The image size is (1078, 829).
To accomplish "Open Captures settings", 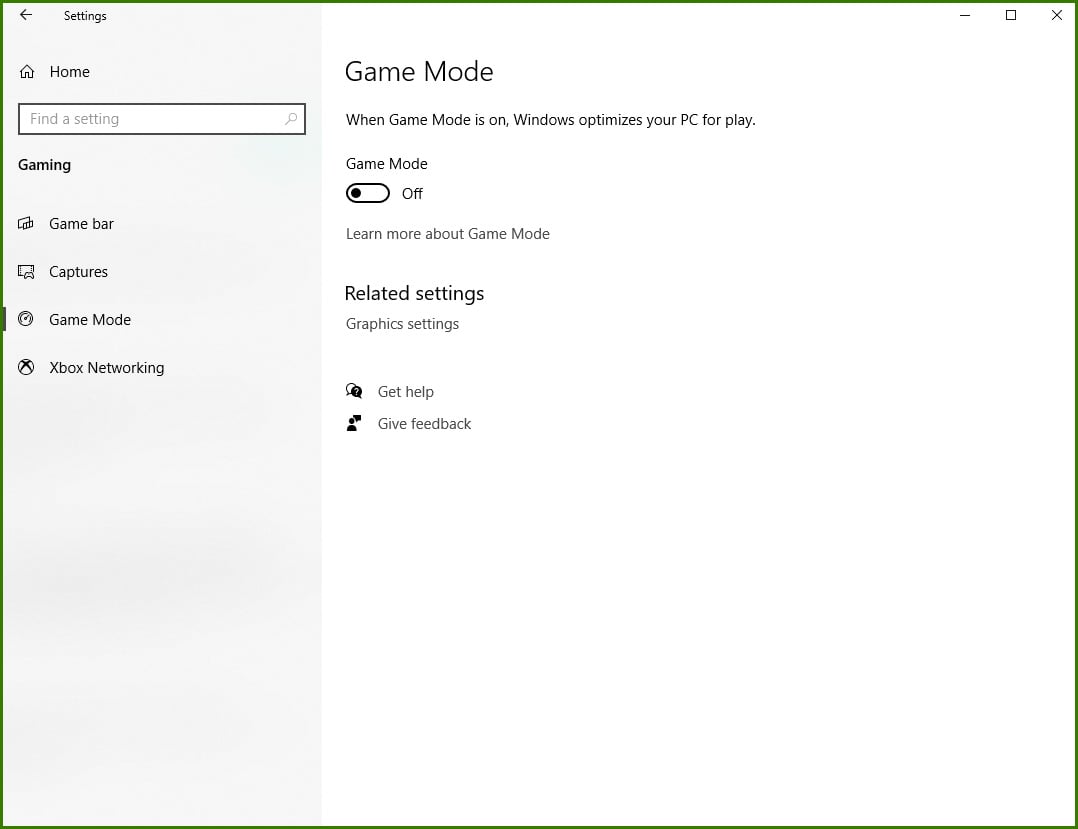I will (78, 272).
